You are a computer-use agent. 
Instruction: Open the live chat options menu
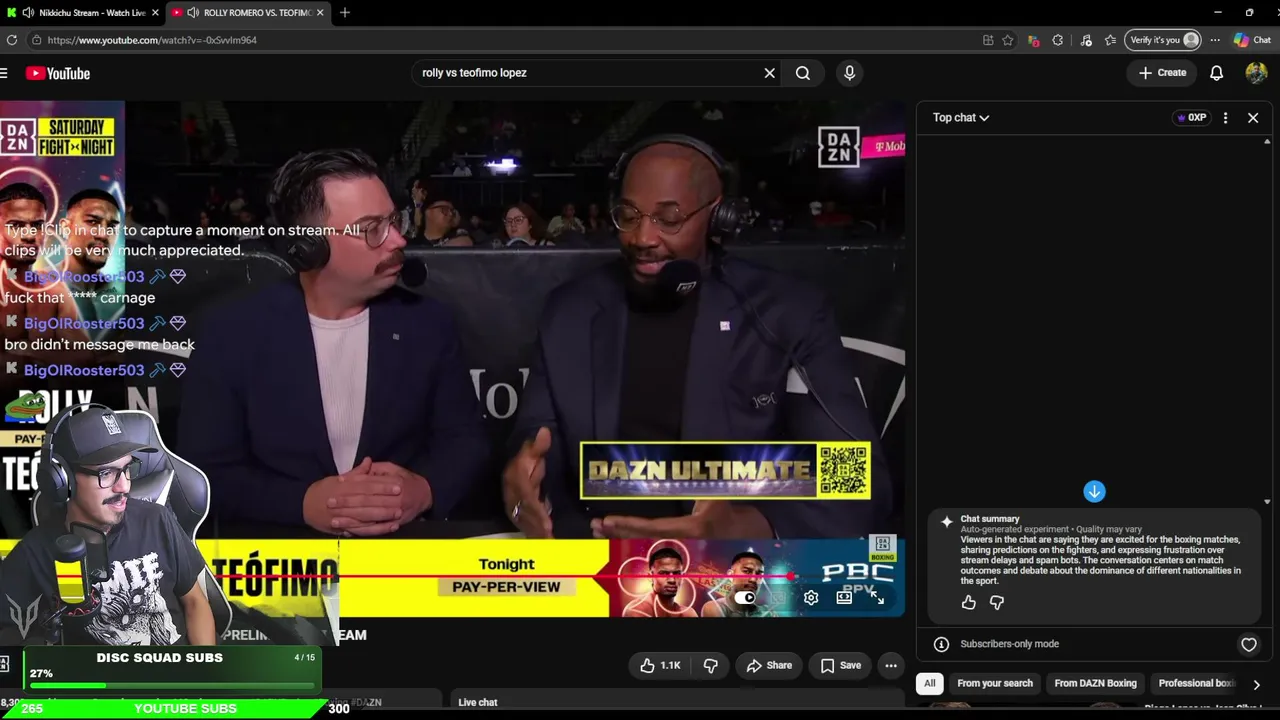coord(1225,118)
